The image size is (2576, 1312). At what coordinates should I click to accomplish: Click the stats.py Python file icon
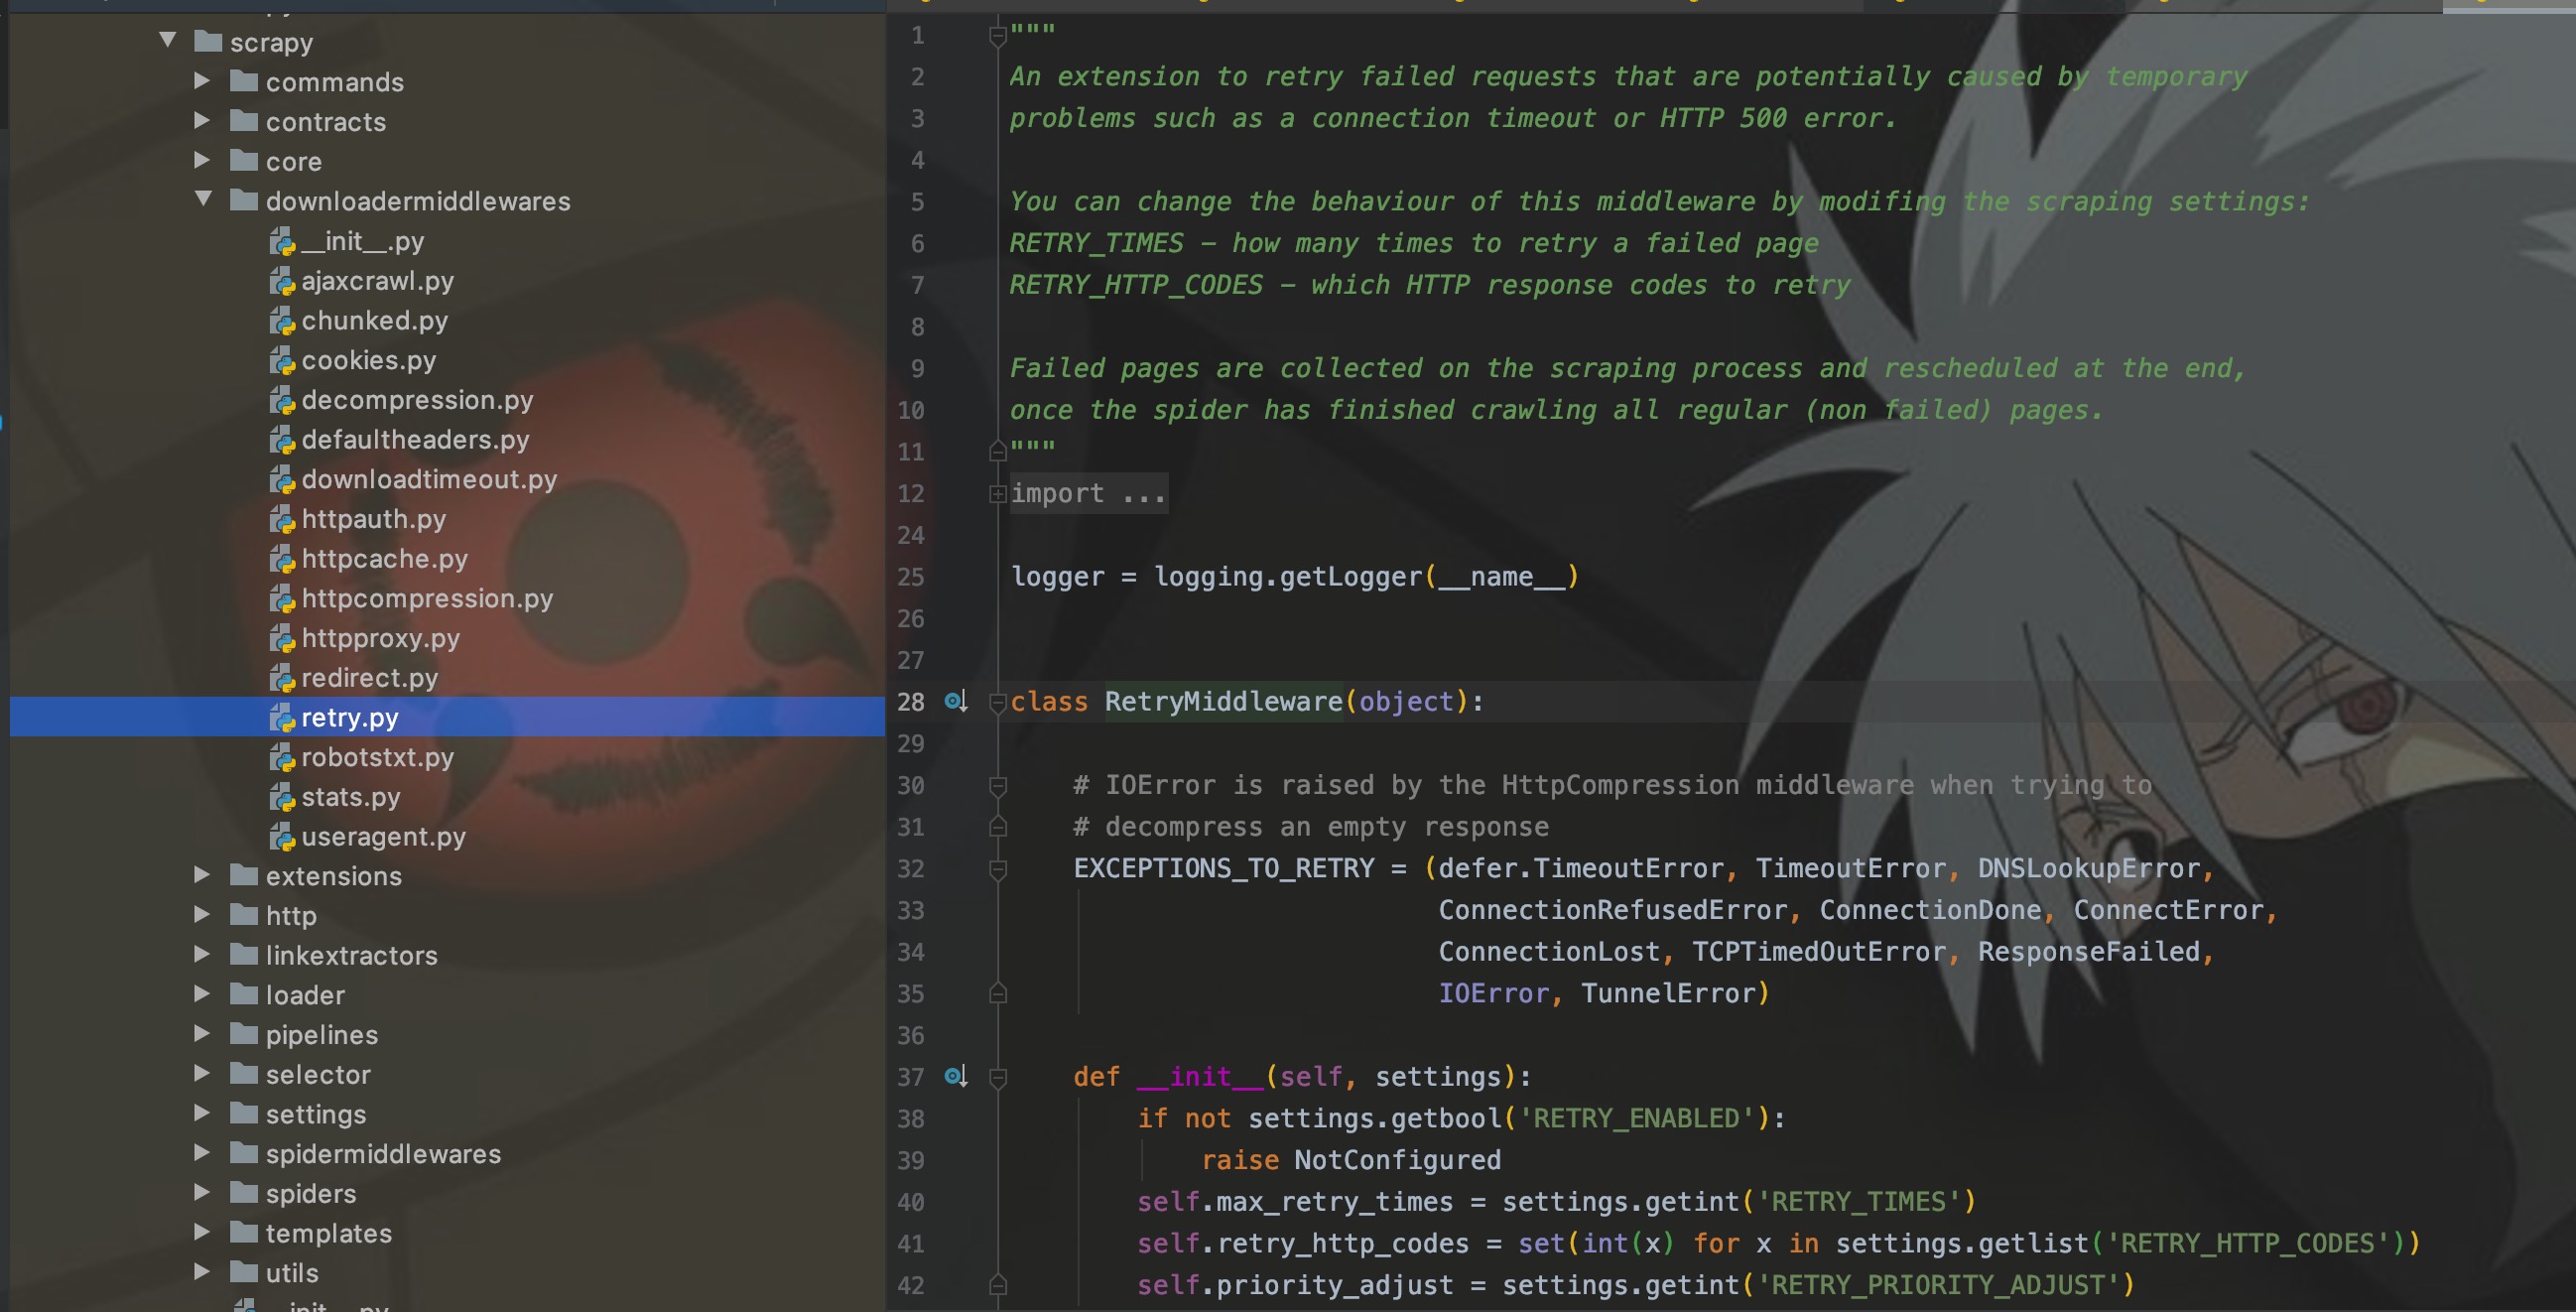pos(282,797)
